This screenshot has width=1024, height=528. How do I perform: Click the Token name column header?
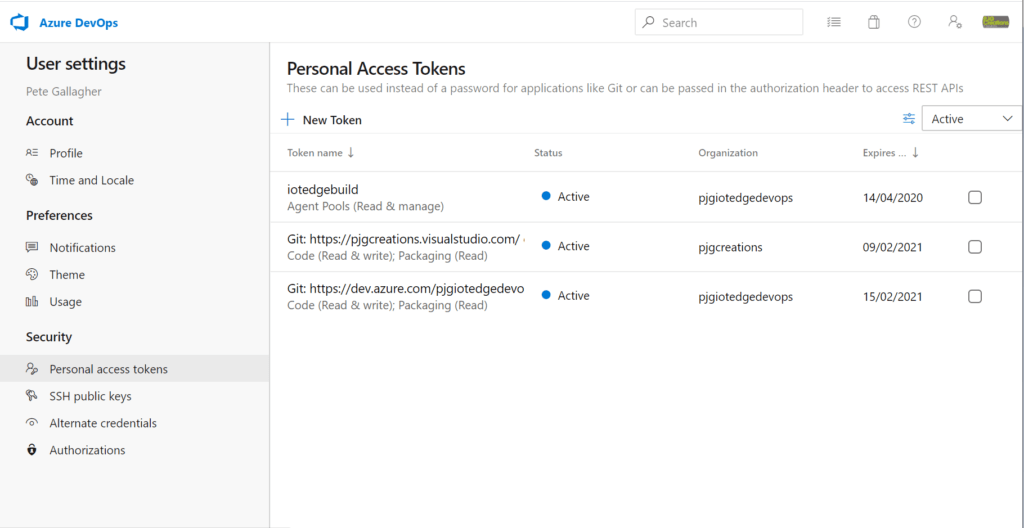(315, 152)
